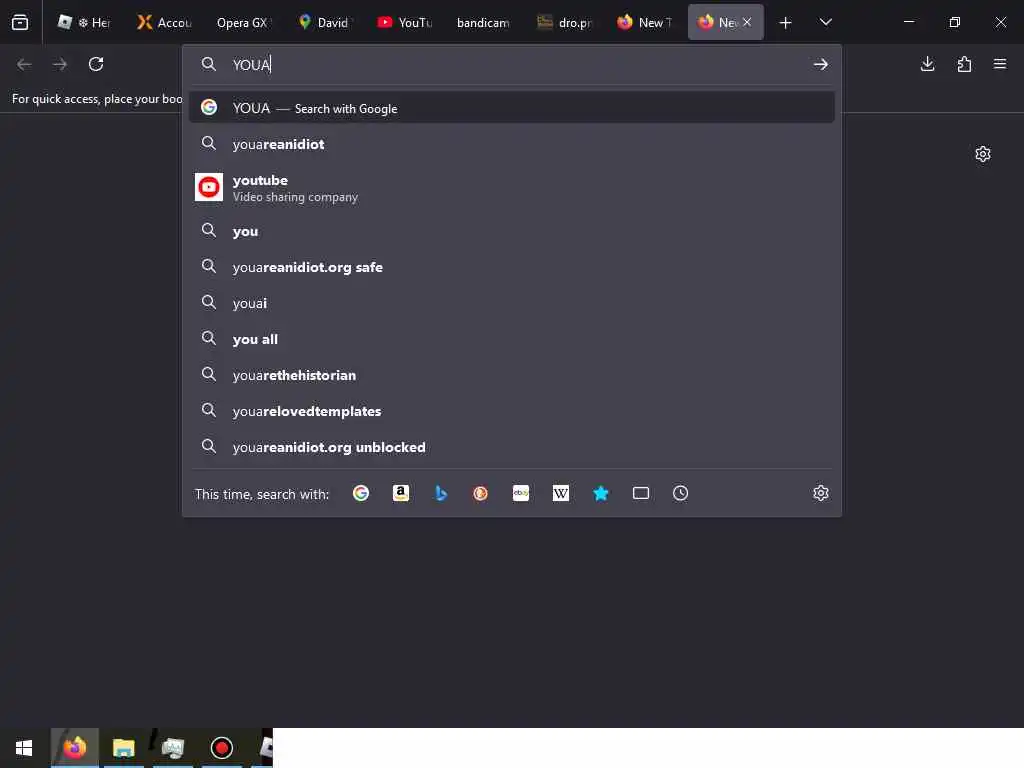Switch to the Opera GX tab
The width and height of the screenshot is (1024, 768).
(x=242, y=22)
